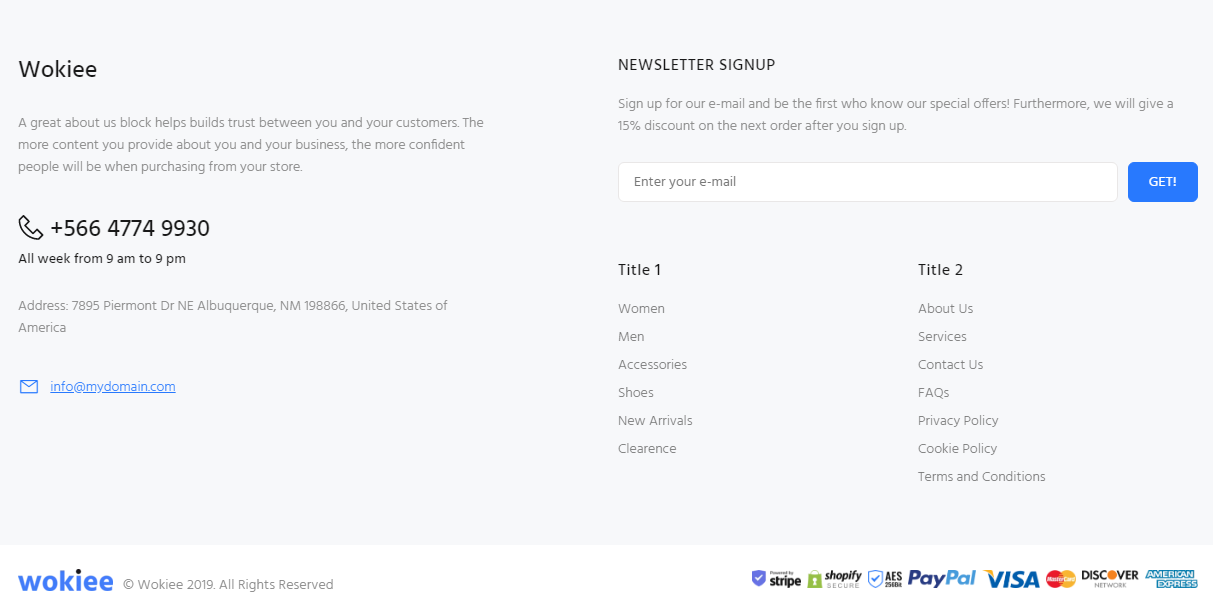Click the PayPal payment logo
The image size is (1213, 615).
(x=942, y=579)
